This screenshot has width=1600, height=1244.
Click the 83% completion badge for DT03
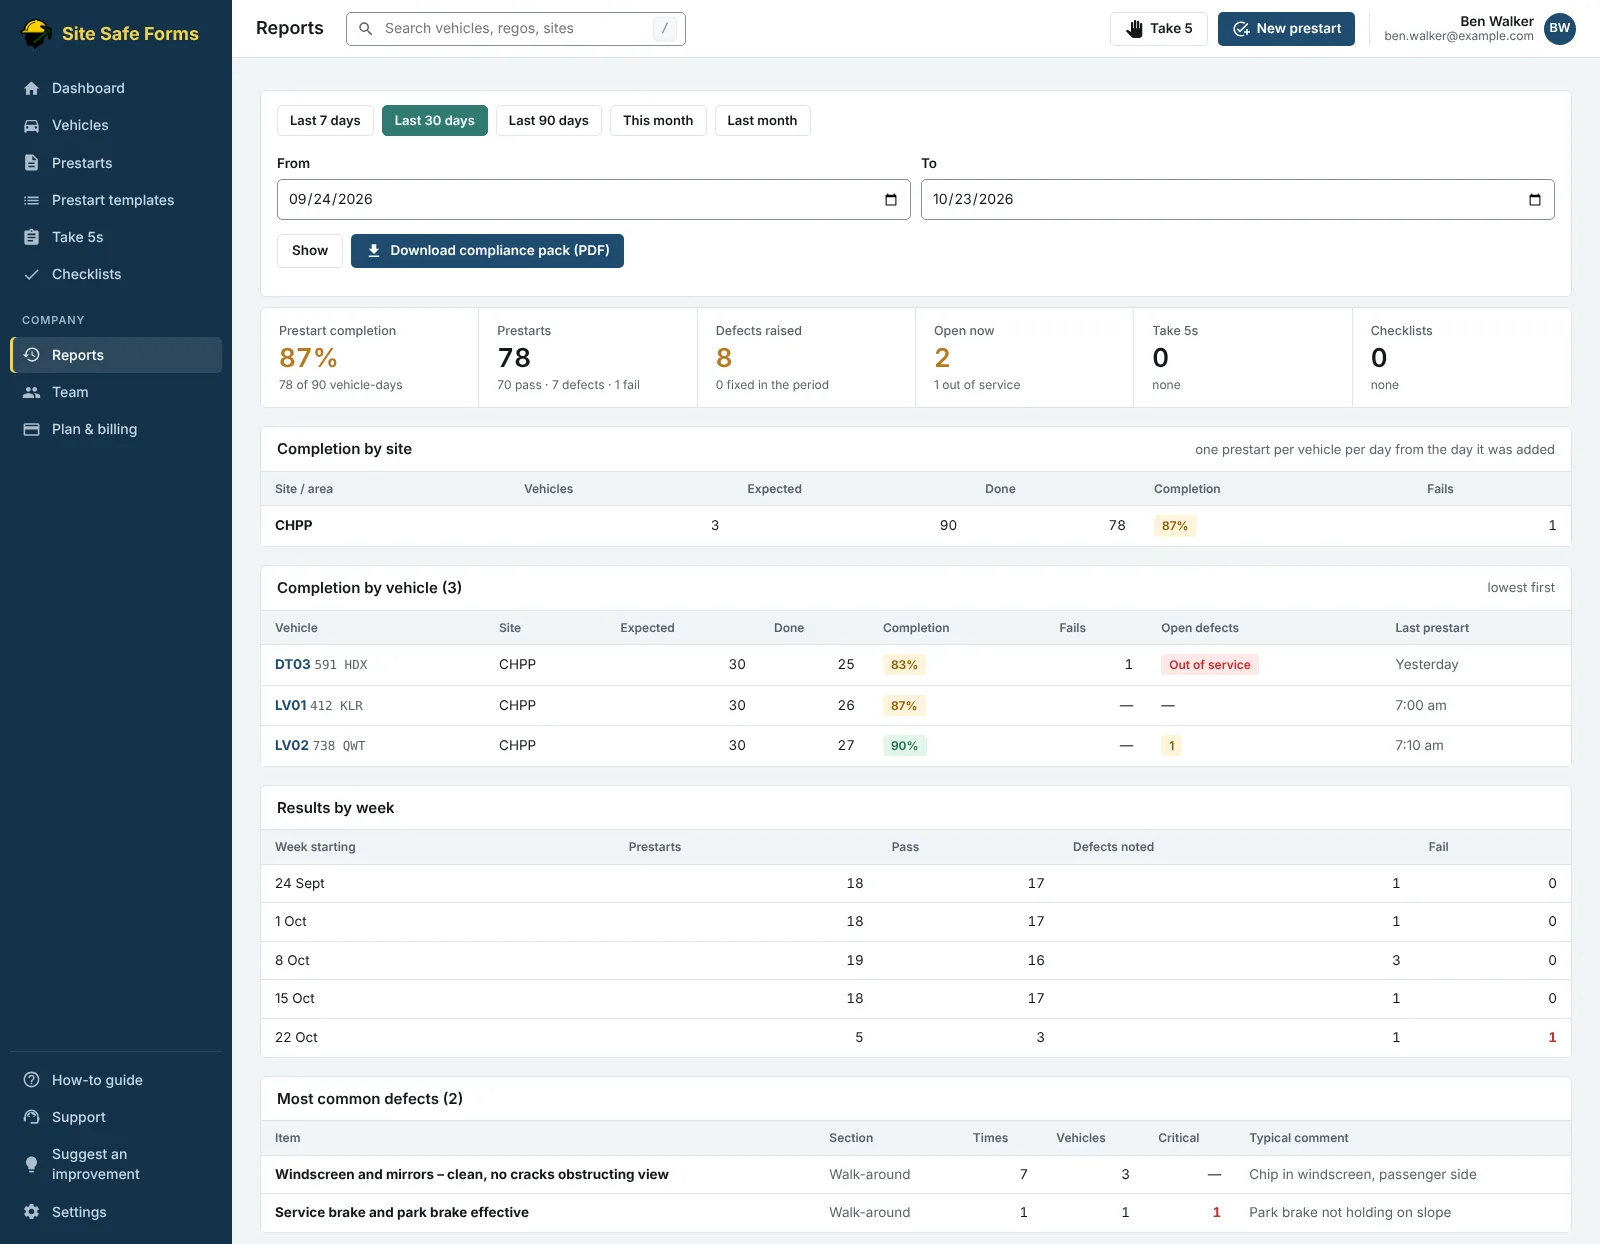904,665
